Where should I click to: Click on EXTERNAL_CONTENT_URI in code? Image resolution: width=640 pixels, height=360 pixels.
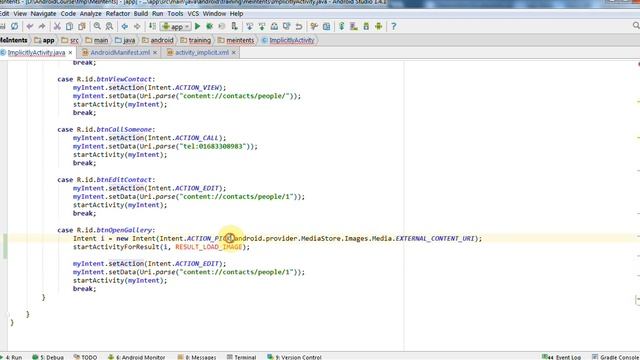[435, 238]
